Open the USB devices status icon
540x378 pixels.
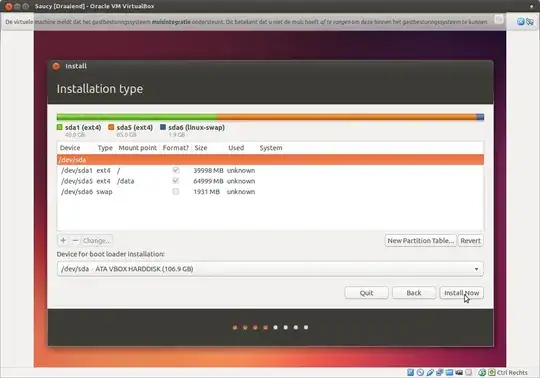point(430,372)
